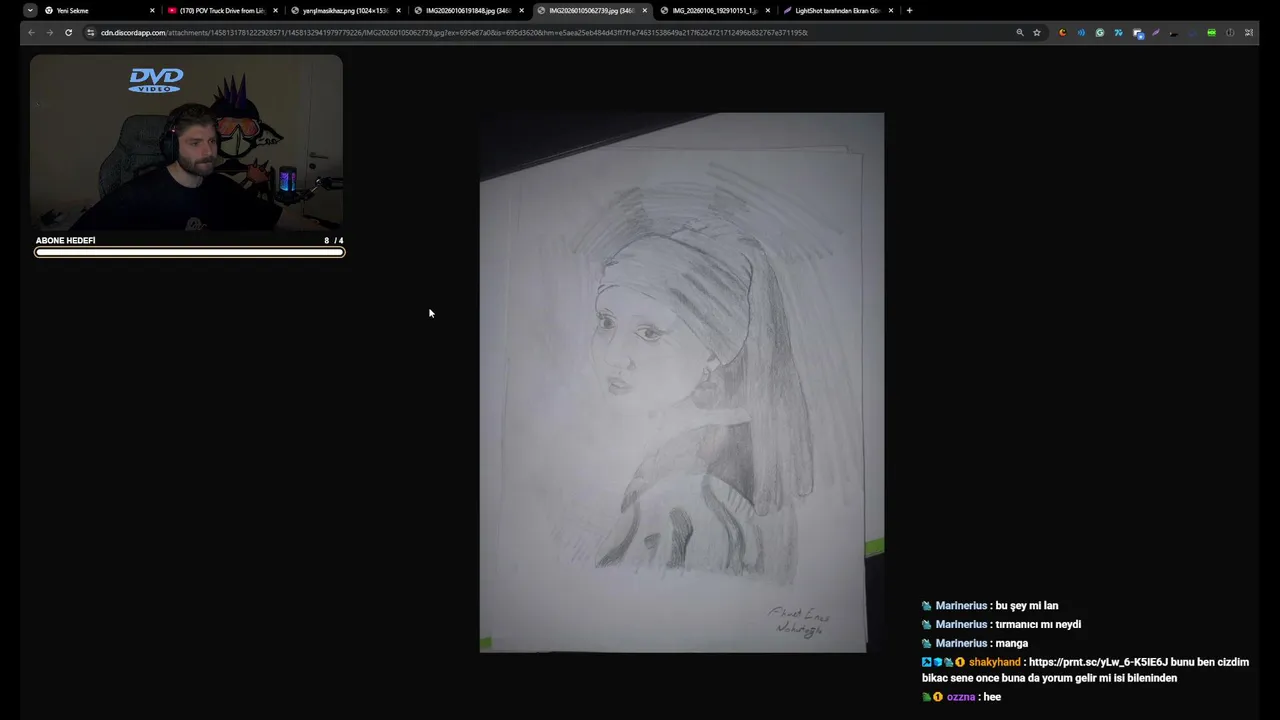Open the blue 7TV extension icon
This screenshot has width=1280, height=720.
pyautogui.click(x=1118, y=32)
